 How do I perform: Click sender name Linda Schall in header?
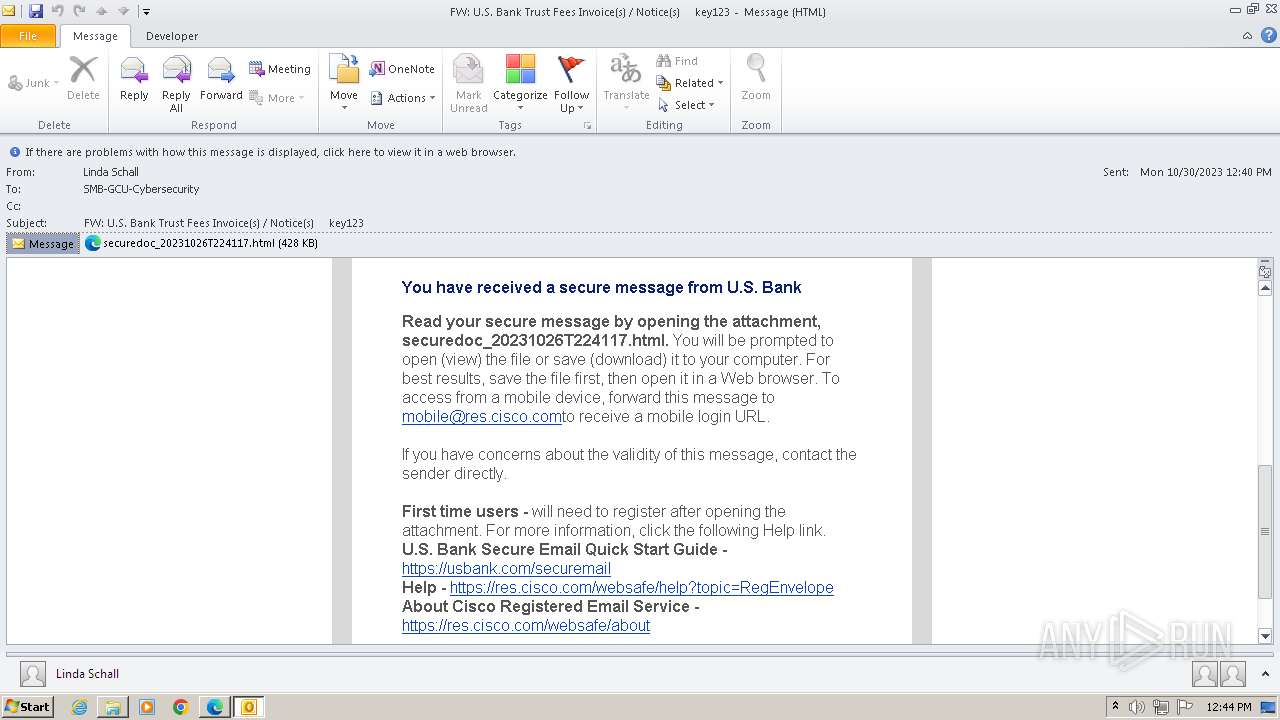111,172
